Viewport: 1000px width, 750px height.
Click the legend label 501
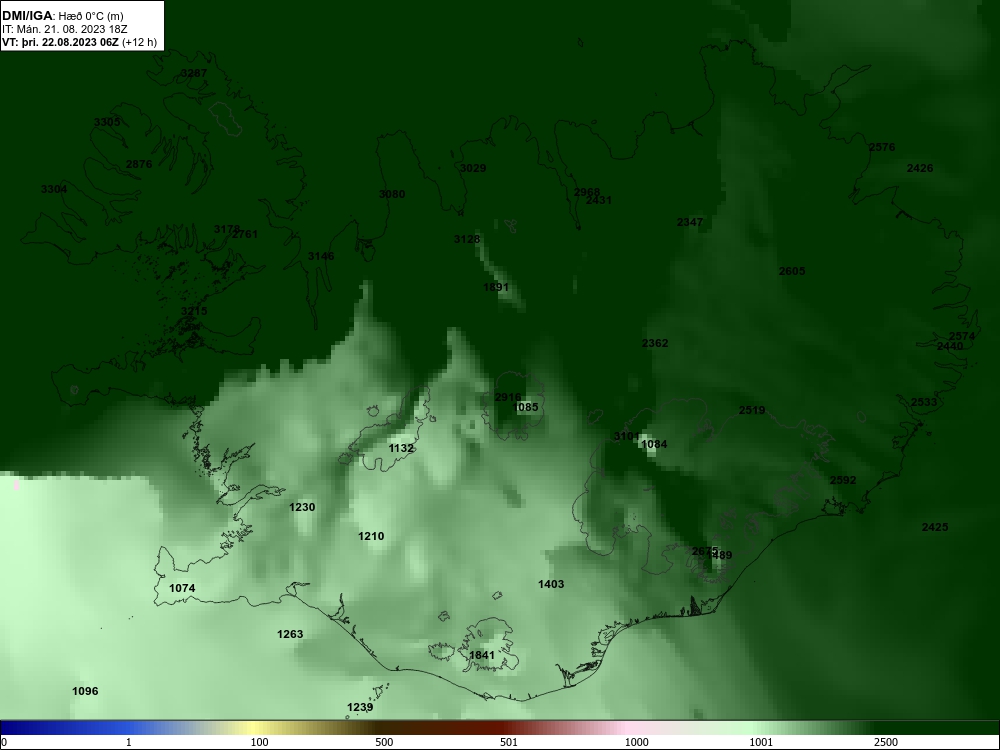[x=509, y=742]
